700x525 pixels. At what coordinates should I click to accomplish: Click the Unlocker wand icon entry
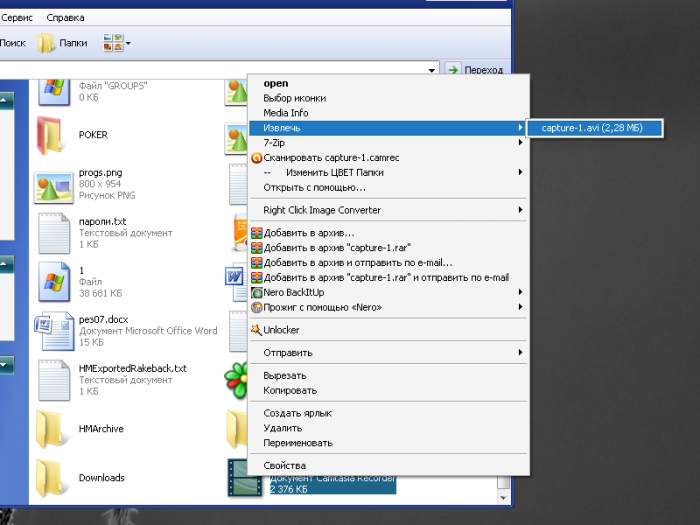[257, 330]
